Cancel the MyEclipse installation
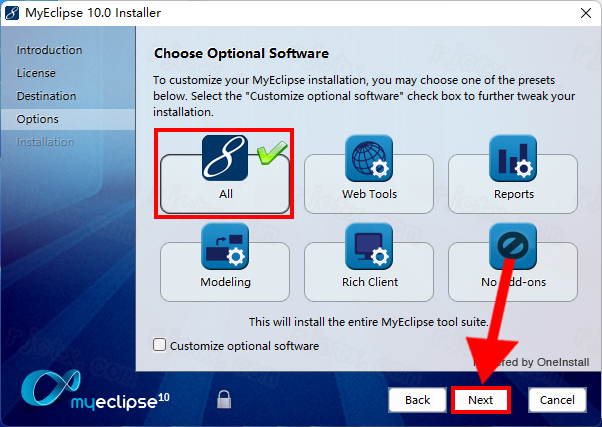Viewport: 602px width, 427px height. (557, 400)
